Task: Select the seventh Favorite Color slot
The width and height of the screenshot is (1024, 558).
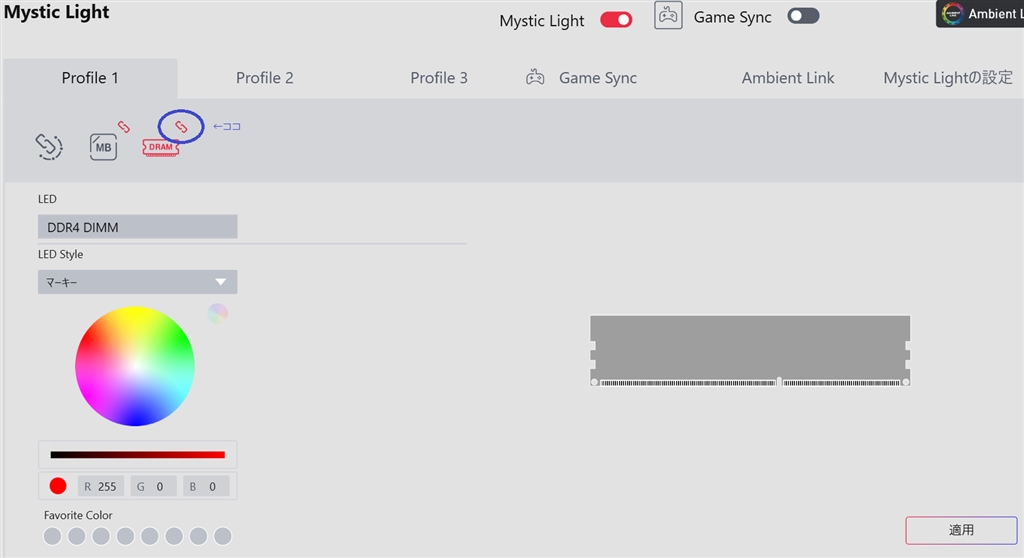Action: click(199, 536)
